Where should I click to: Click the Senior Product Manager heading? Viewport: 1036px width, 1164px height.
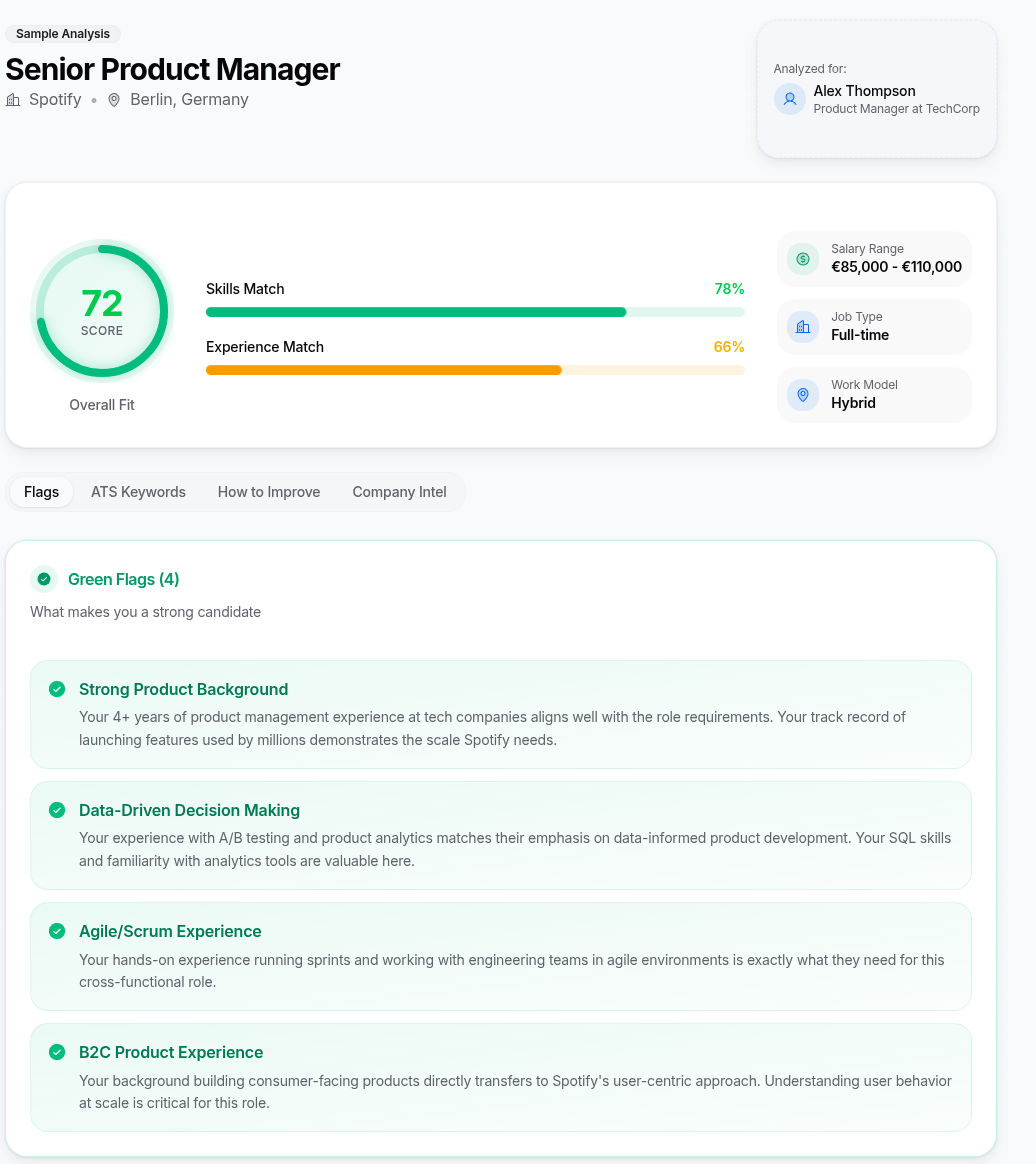pos(172,69)
